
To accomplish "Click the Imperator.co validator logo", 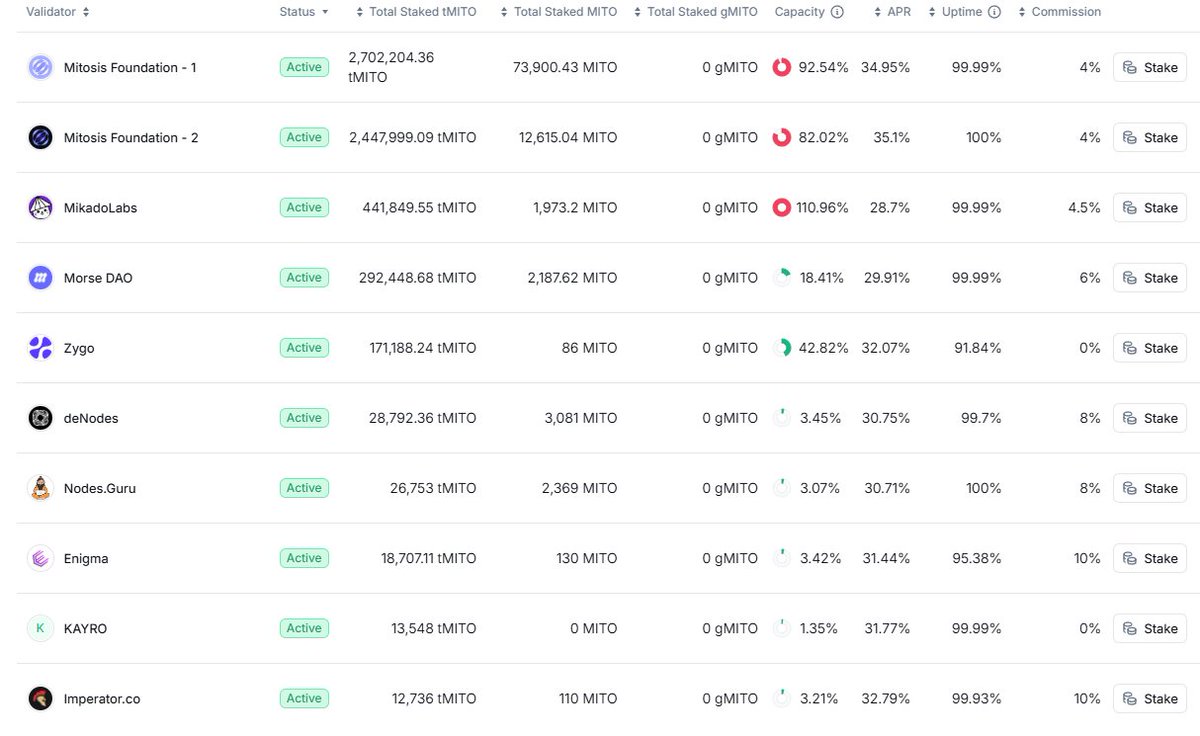I will [40, 698].
